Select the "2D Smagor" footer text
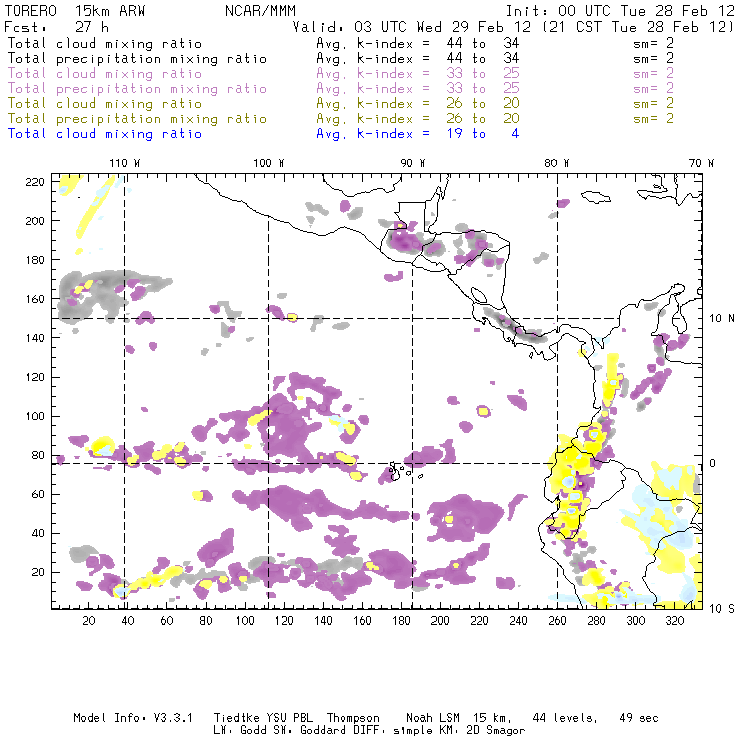 pos(496,731)
